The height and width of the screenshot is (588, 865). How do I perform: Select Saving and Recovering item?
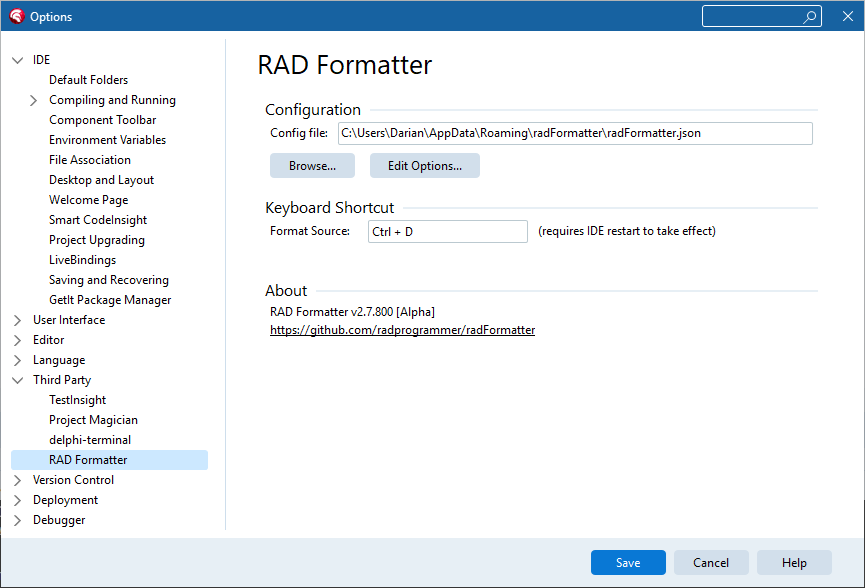(109, 280)
